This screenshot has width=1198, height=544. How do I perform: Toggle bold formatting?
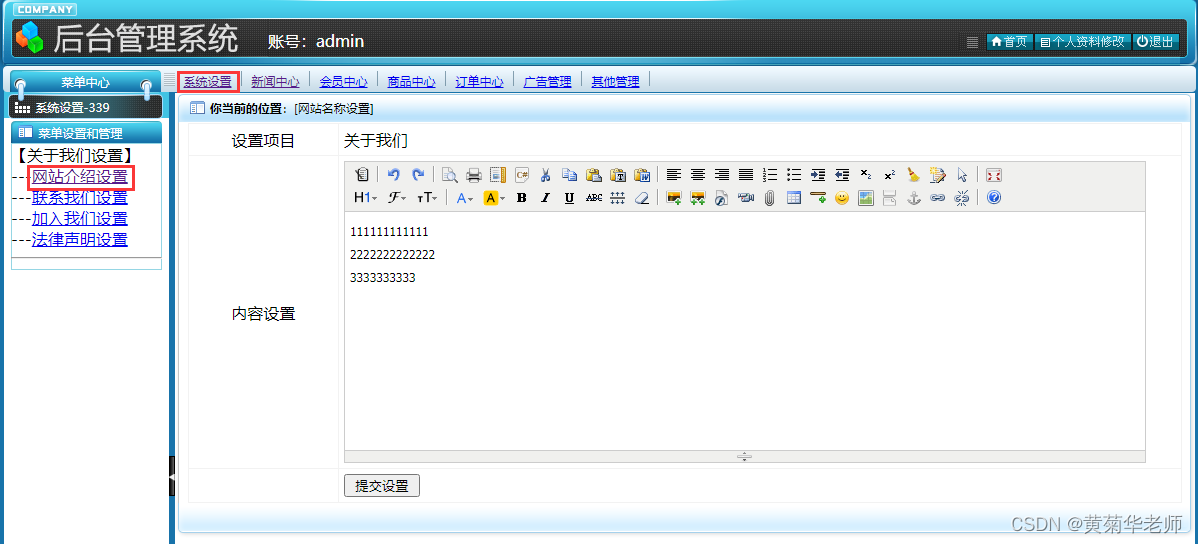pos(522,198)
